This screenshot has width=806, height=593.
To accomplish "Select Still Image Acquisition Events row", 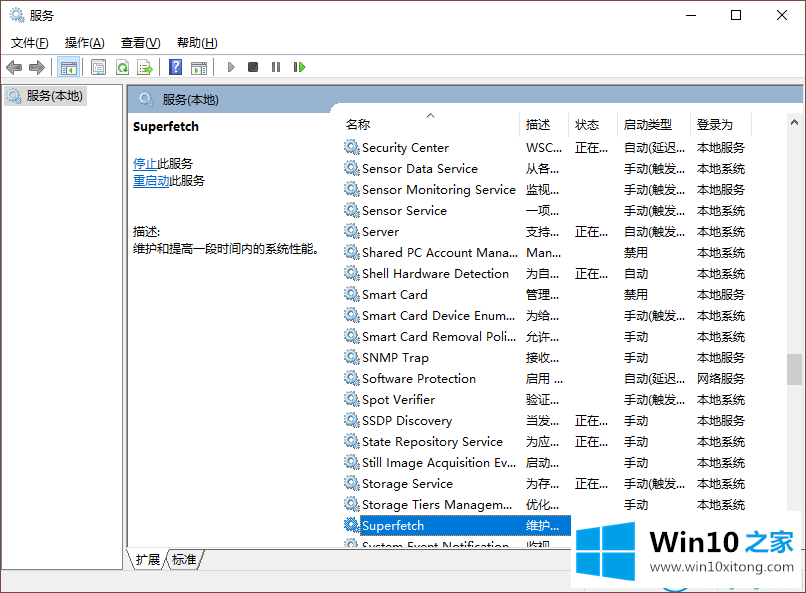I will tap(545, 462).
